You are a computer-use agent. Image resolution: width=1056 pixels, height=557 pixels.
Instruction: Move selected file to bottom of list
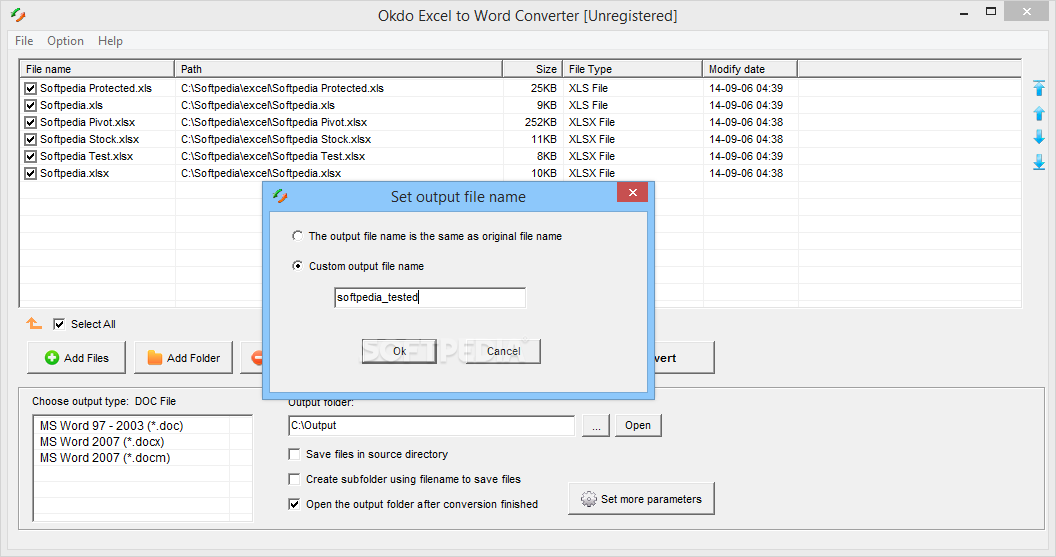[1039, 162]
